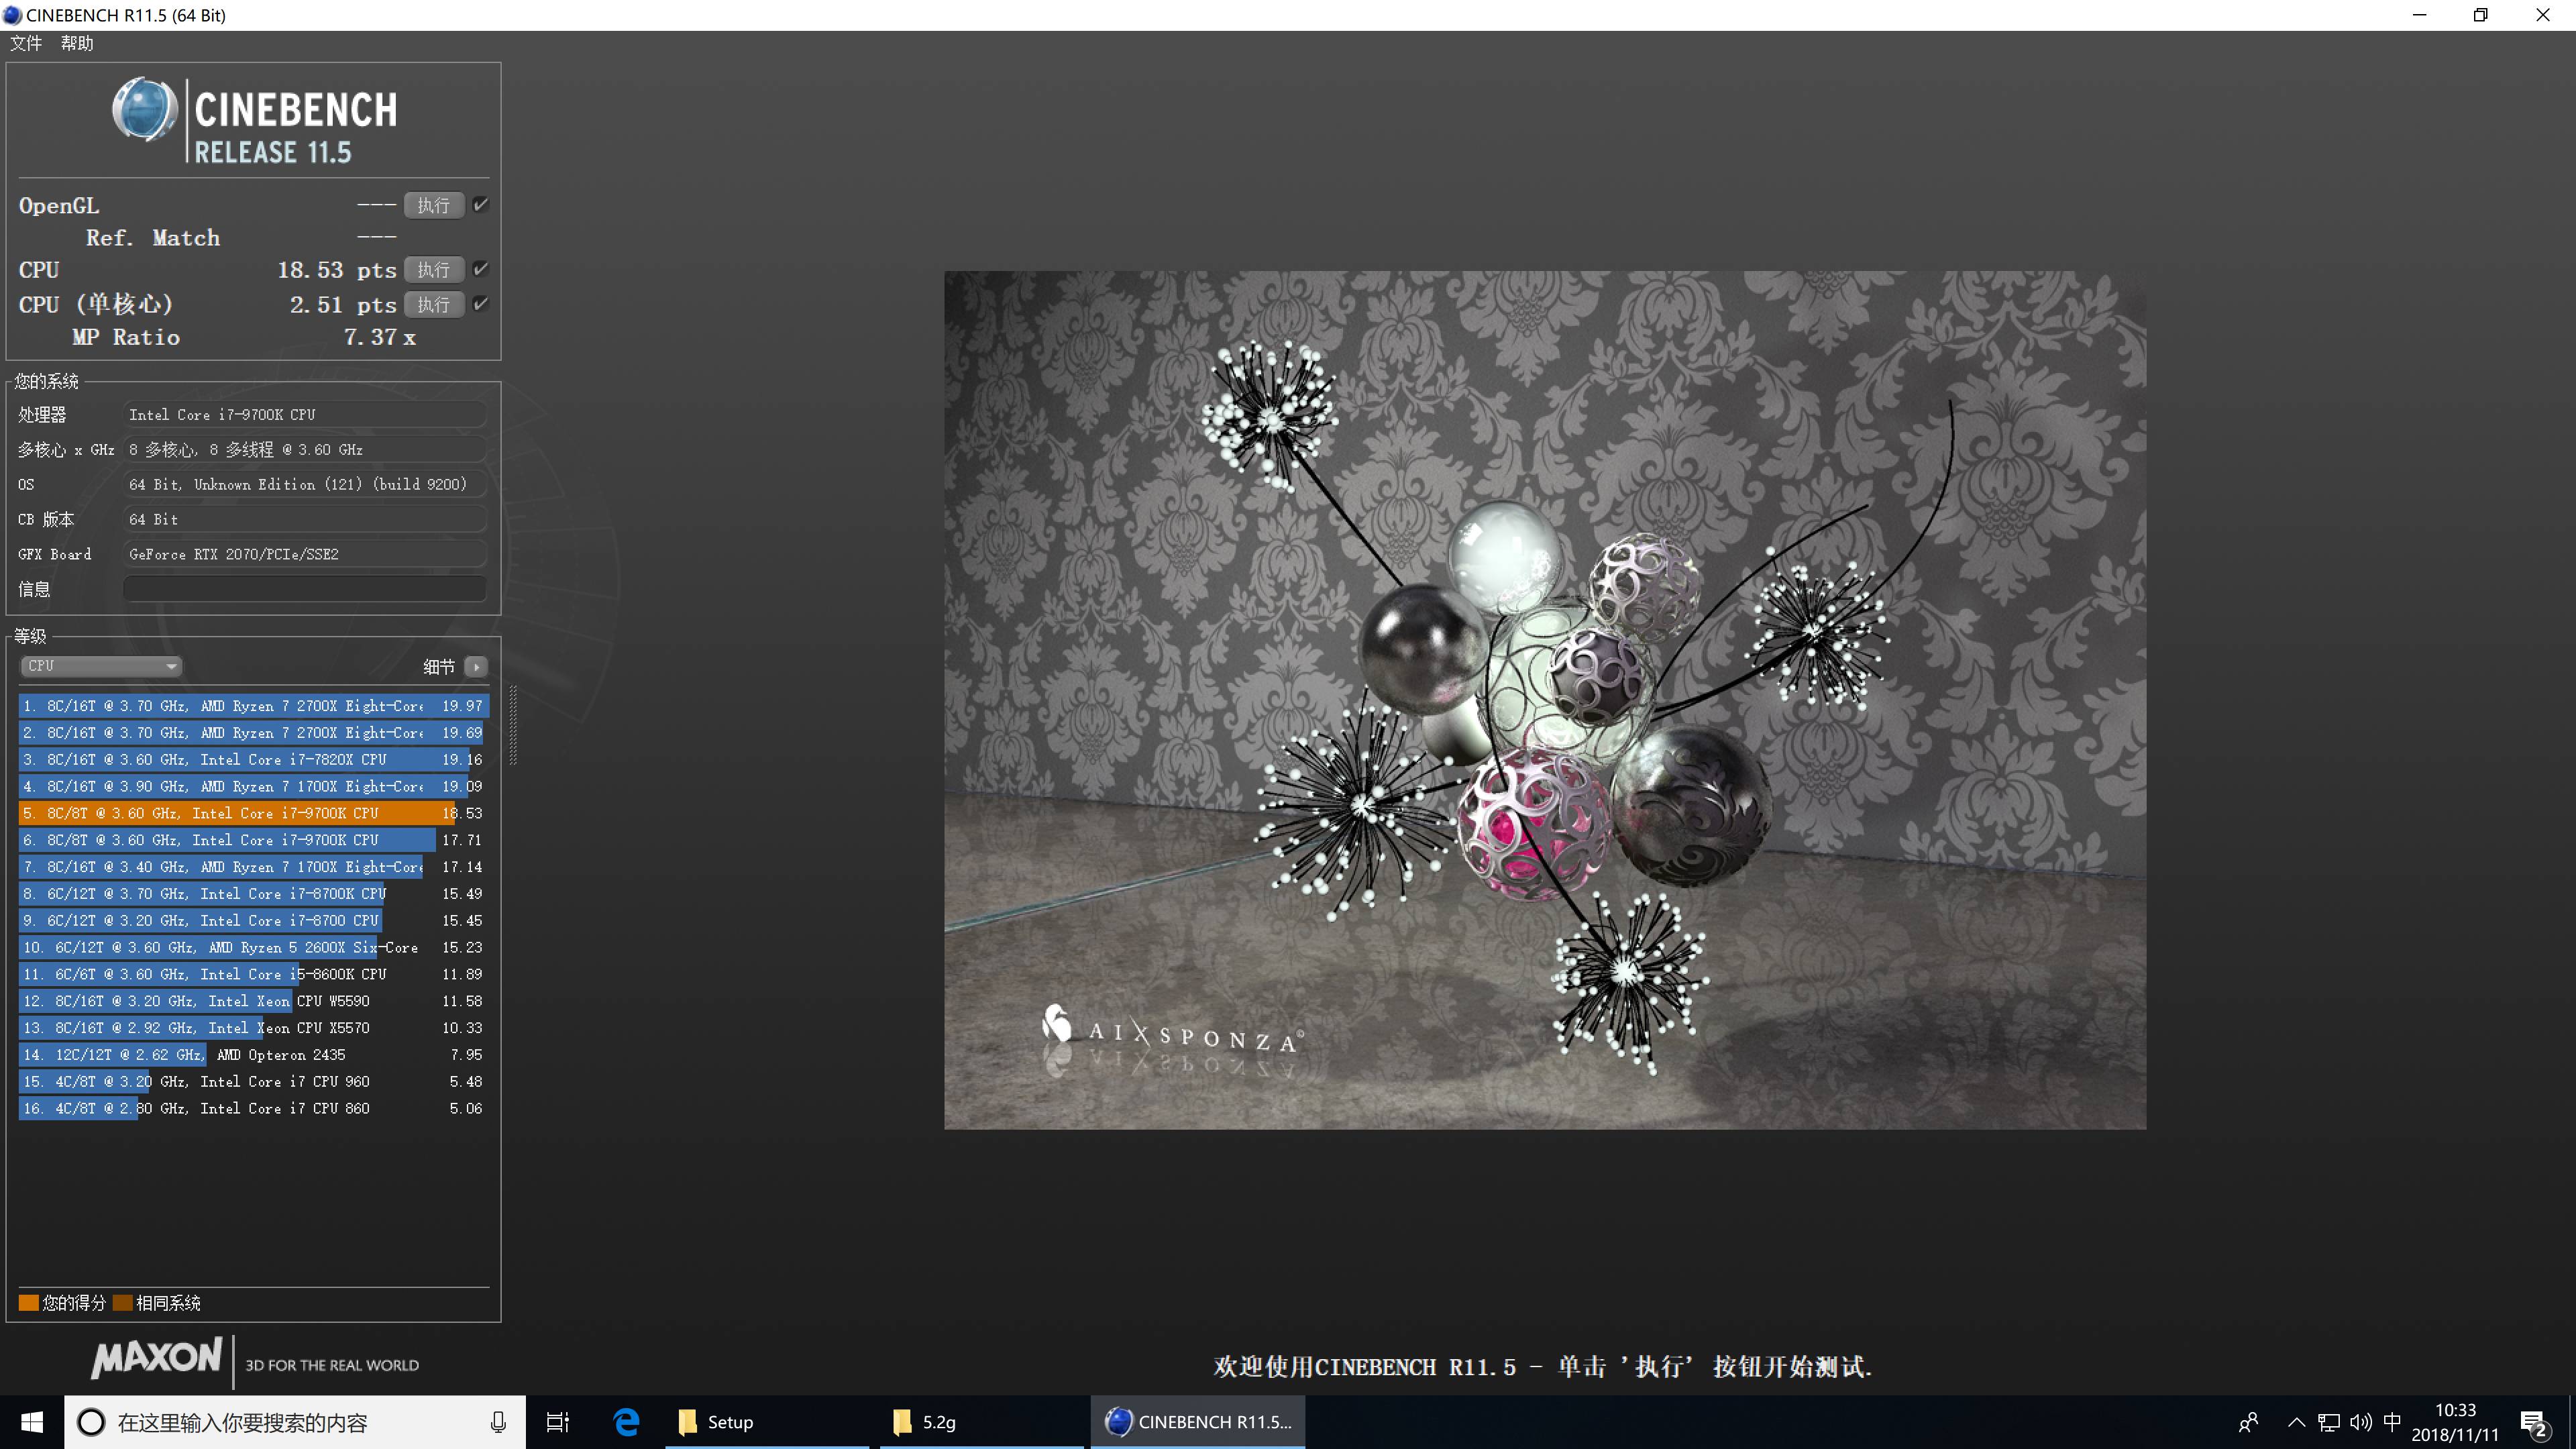The width and height of the screenshot is (2576, 1449).
Task: Open the CPU ranking dropdown
Action: click(101, 666)
